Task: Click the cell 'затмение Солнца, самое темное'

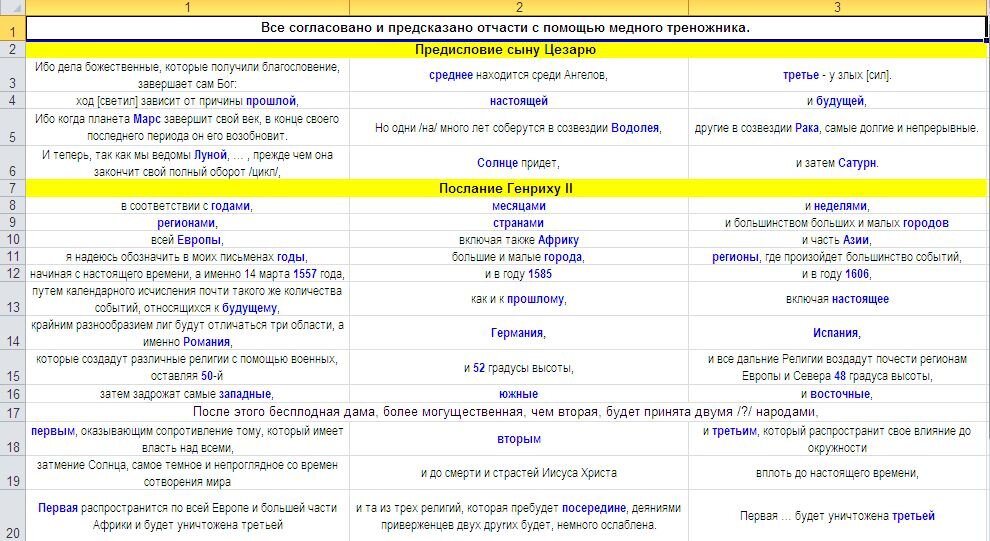Action: coord(188,473)
